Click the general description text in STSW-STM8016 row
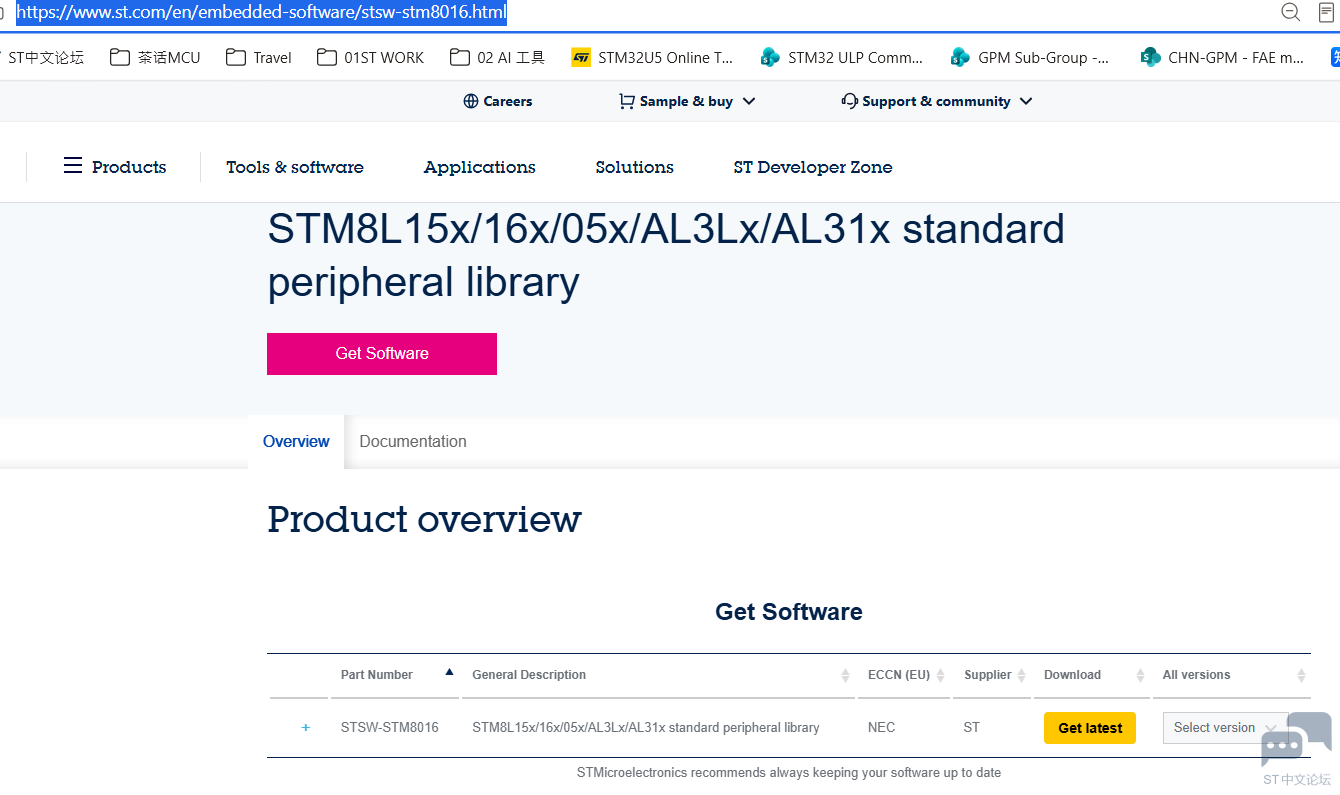This screenshot has width=1340, height=795. [646, 728]
